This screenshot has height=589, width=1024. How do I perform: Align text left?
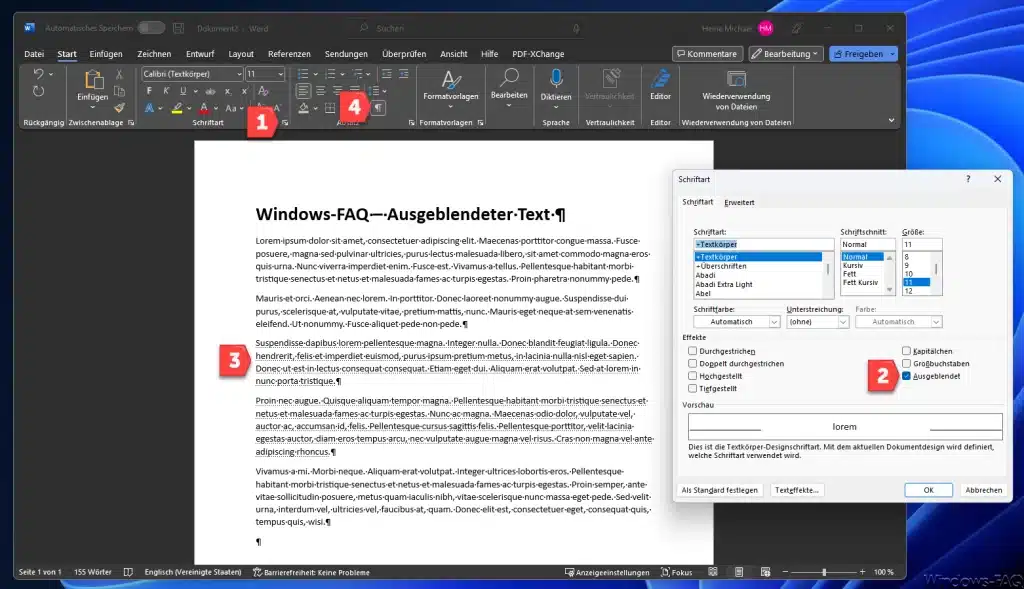click(304, 91)
